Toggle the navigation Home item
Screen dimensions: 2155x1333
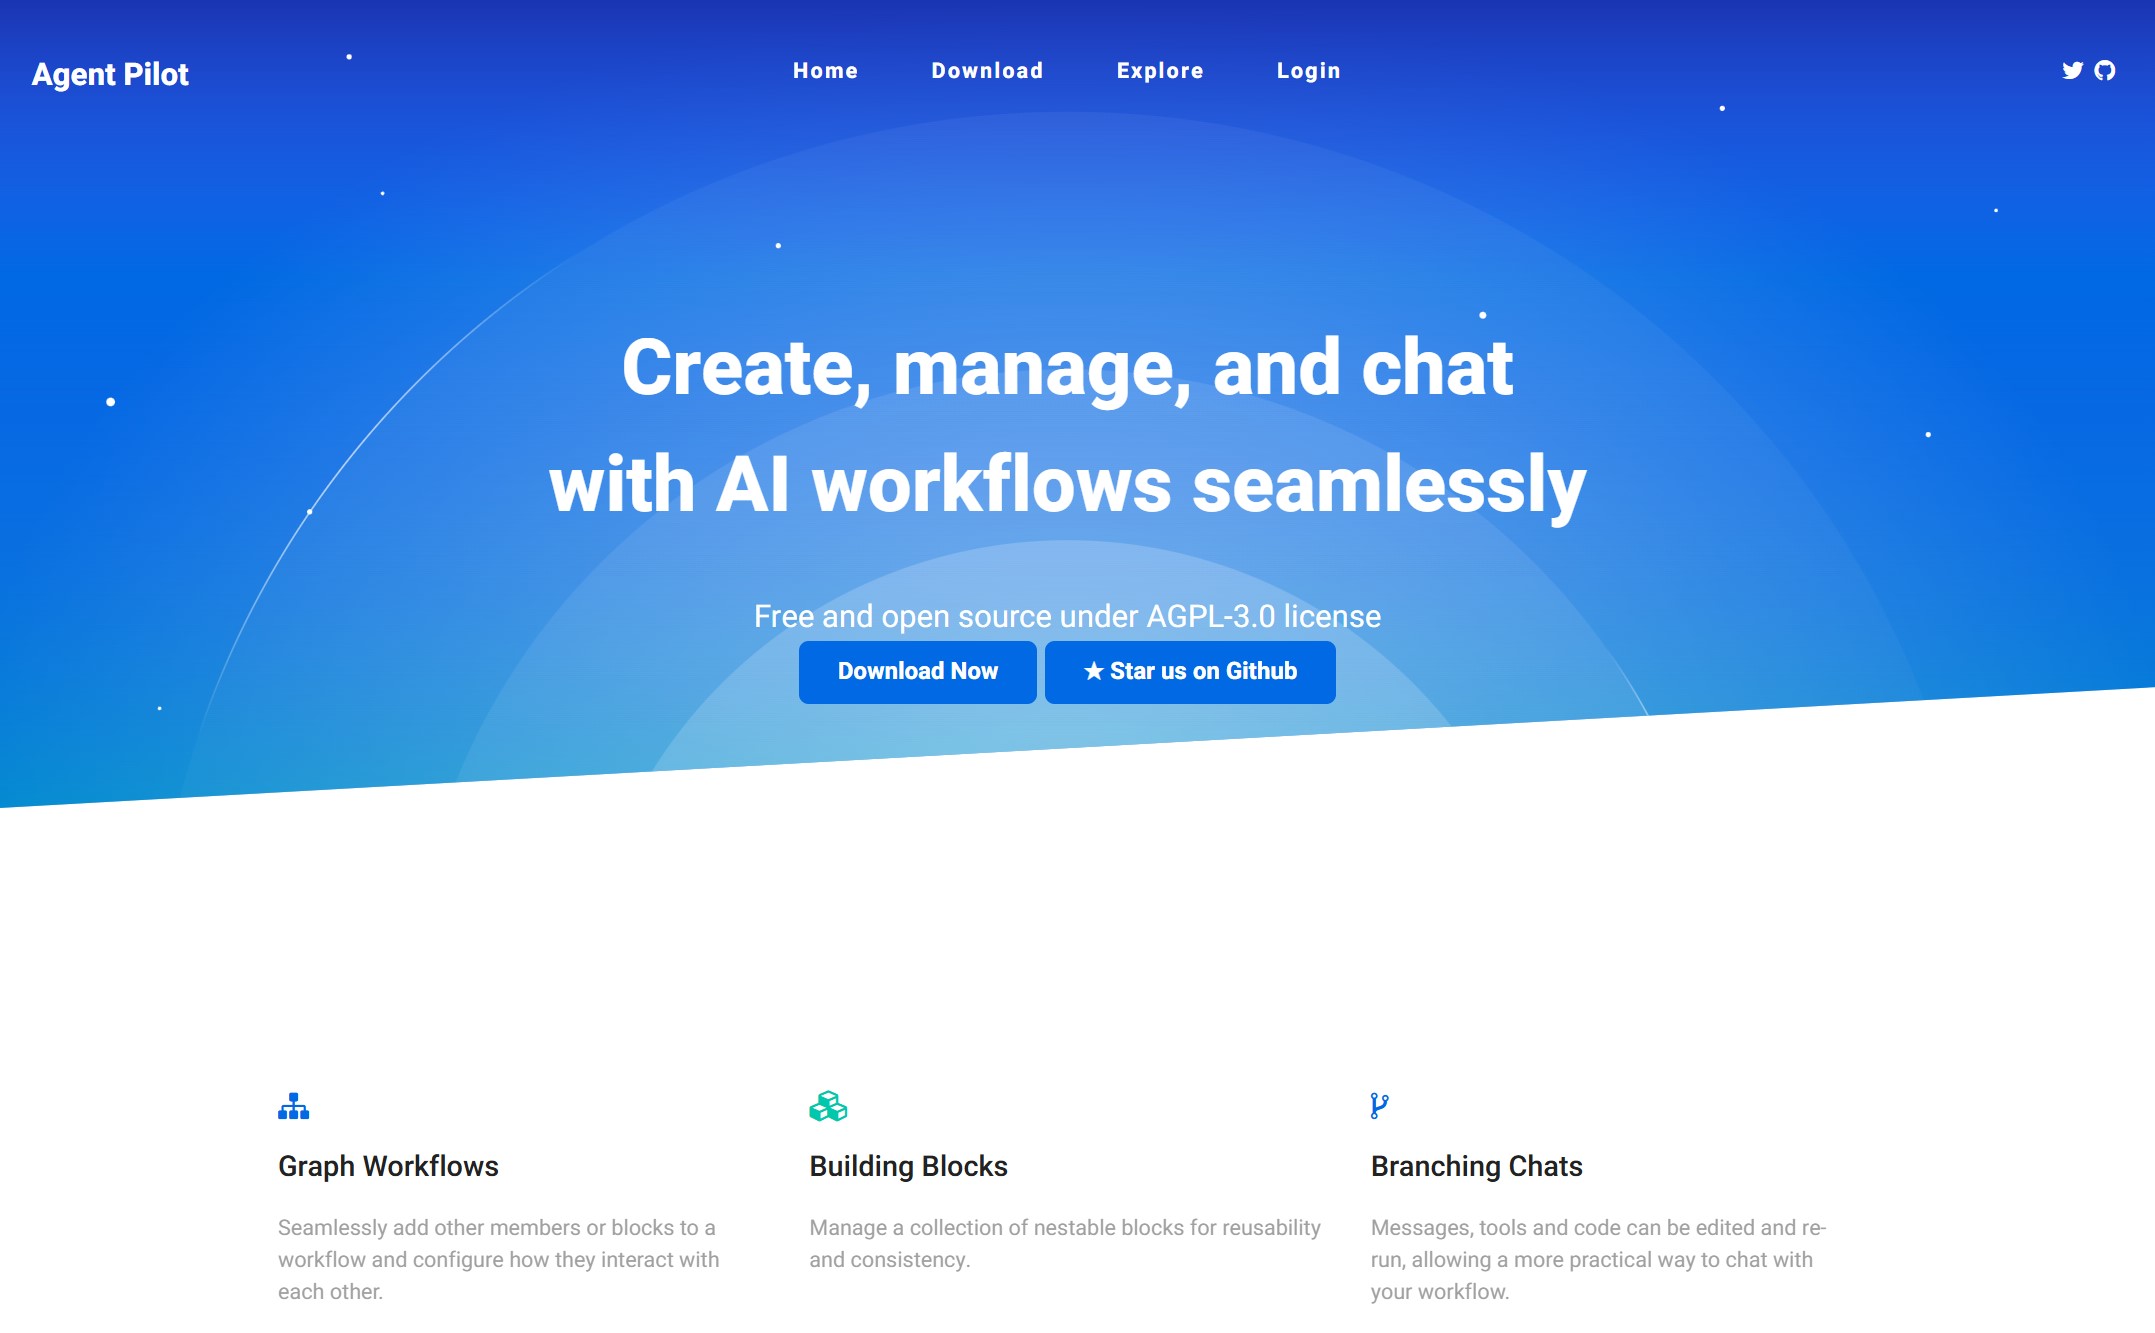pos(825,71)
